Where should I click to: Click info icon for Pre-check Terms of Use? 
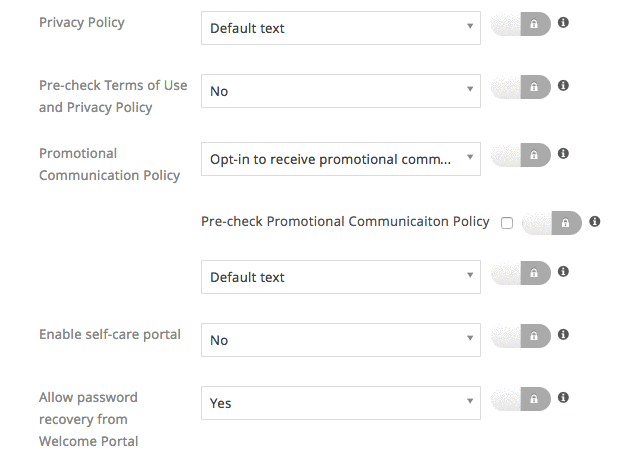(563, 86)
